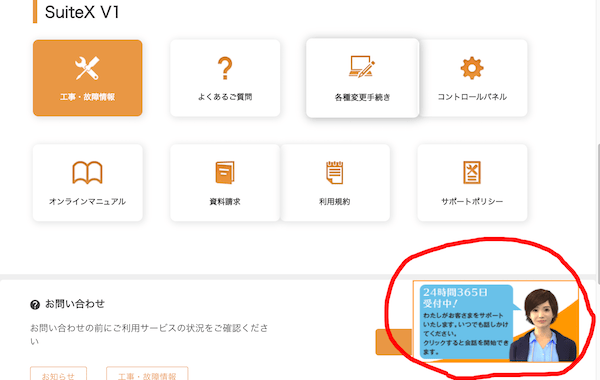This screenshot has height=380, width=600.
Task: Open the オンラインマニュアル book tile
Action: pyautogui.click(x=88, y=183)
